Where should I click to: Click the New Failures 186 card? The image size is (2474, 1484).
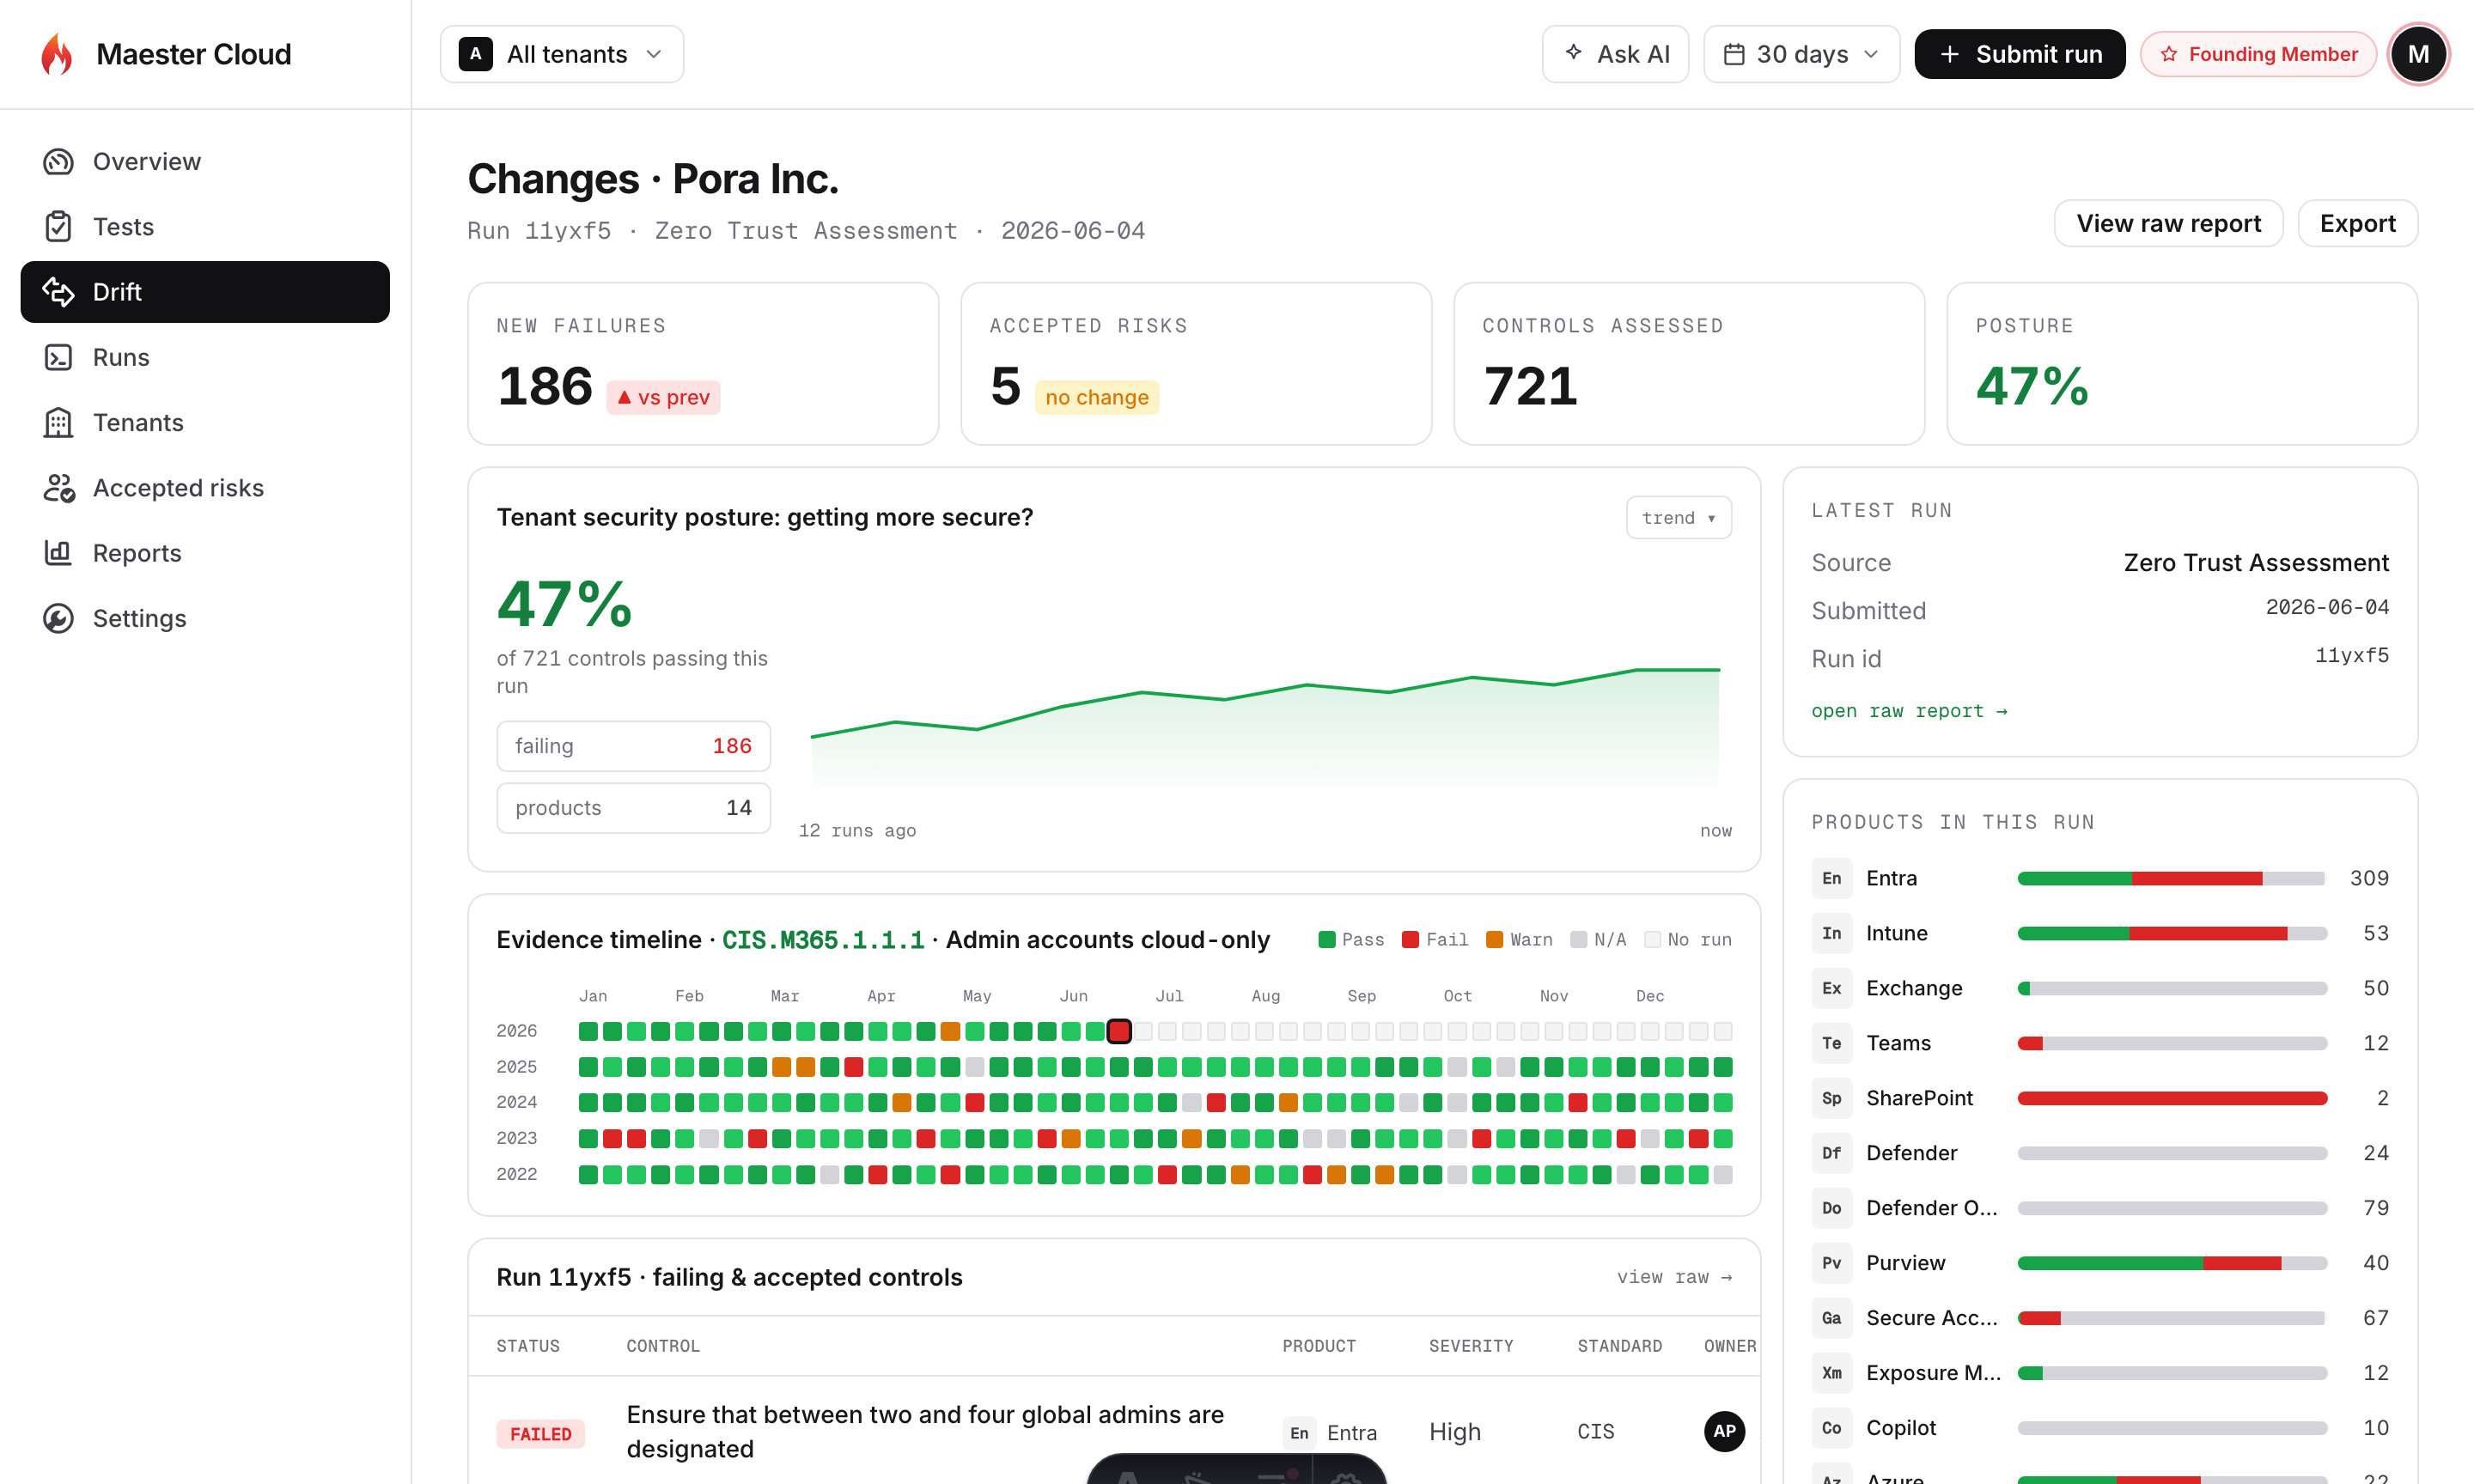coord(703,363)
